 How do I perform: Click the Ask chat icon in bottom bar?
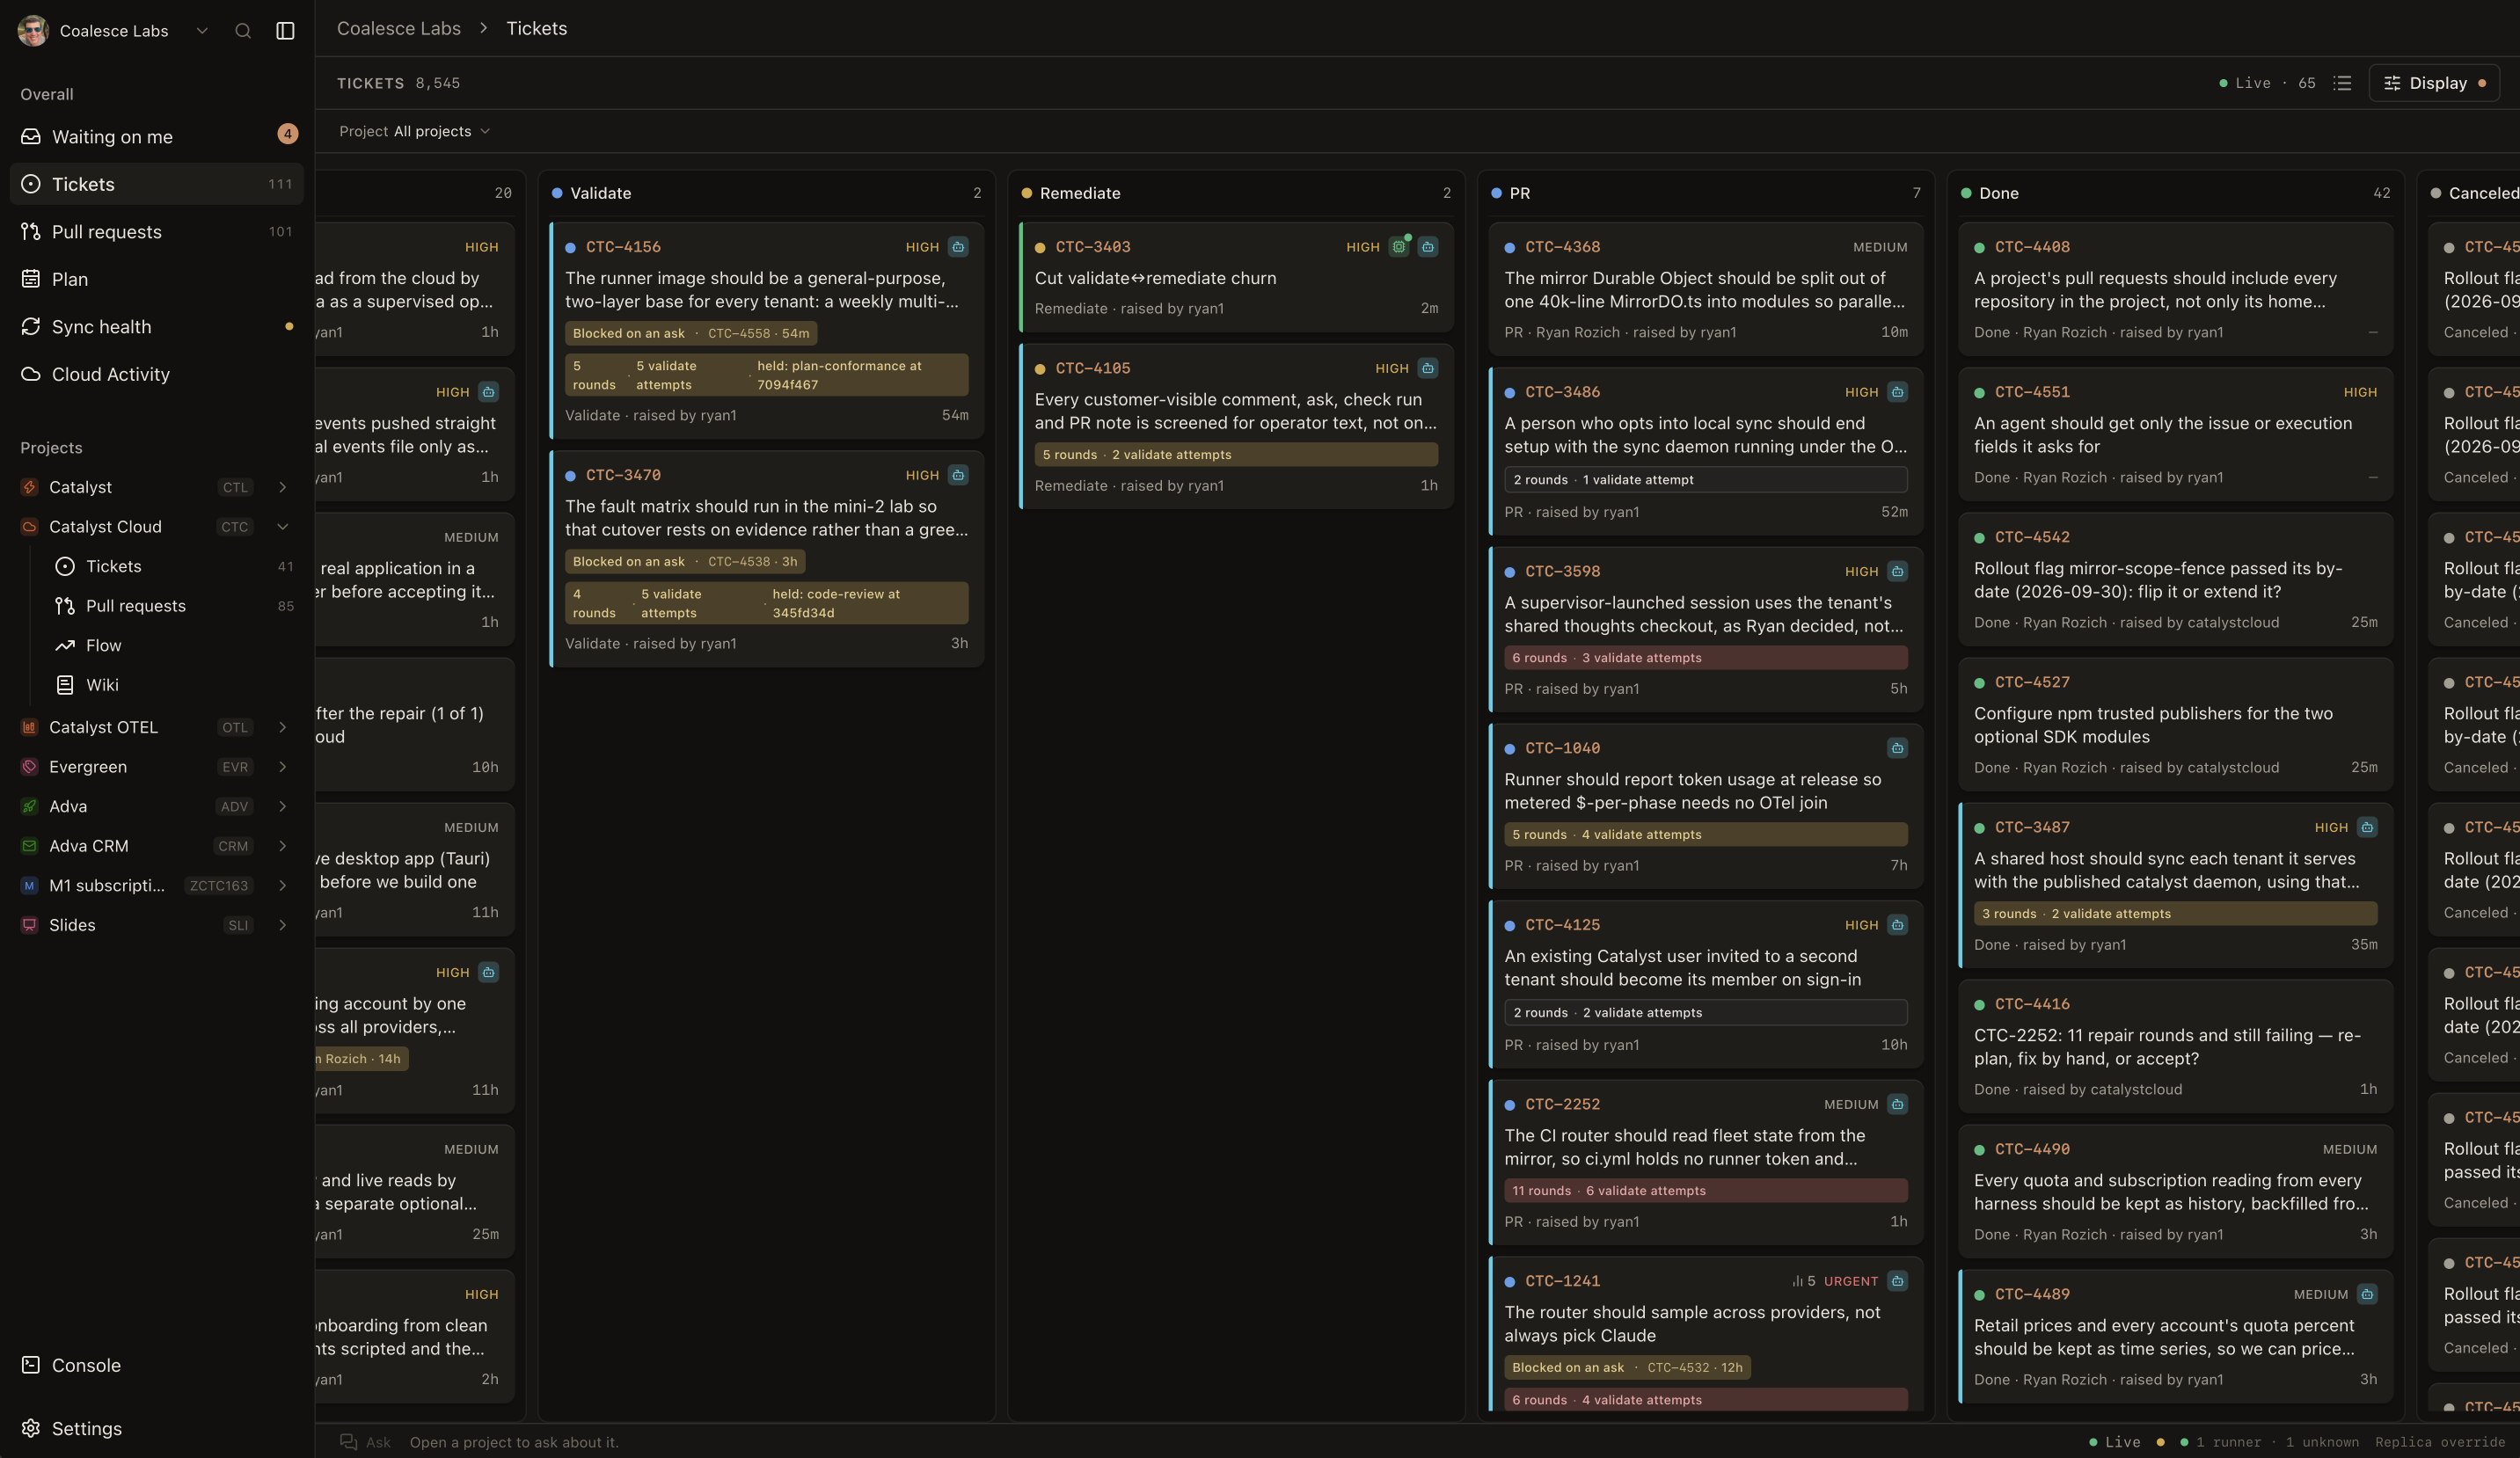pos(348,1442)
